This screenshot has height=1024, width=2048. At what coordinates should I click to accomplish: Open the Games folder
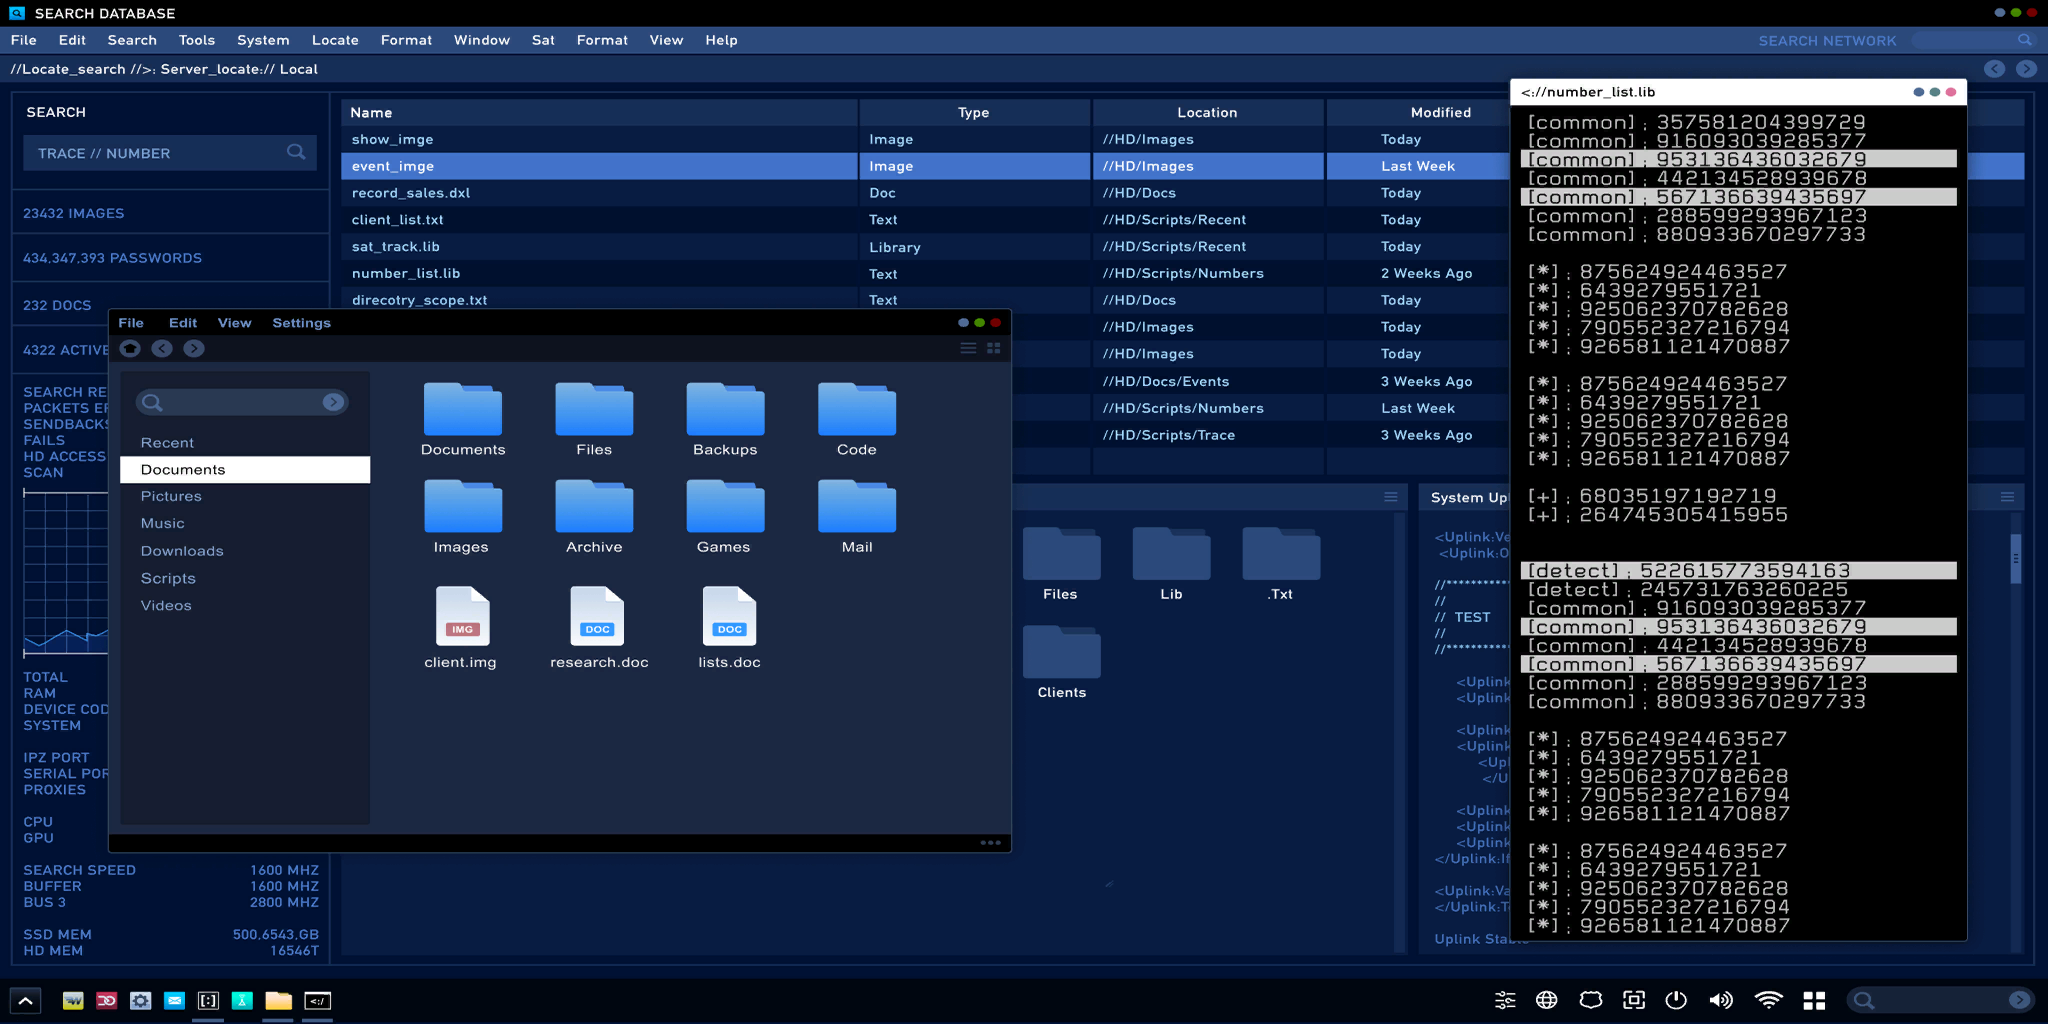[725, 517]
